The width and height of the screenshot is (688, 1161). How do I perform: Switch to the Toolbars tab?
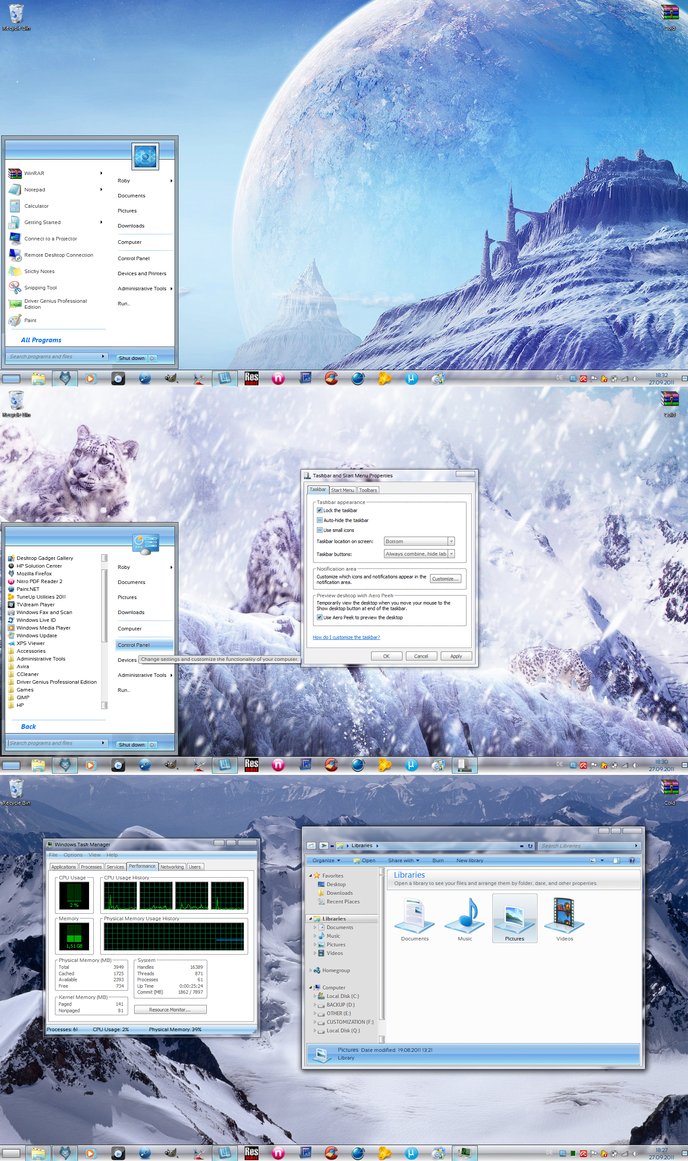tap(368, 490)
